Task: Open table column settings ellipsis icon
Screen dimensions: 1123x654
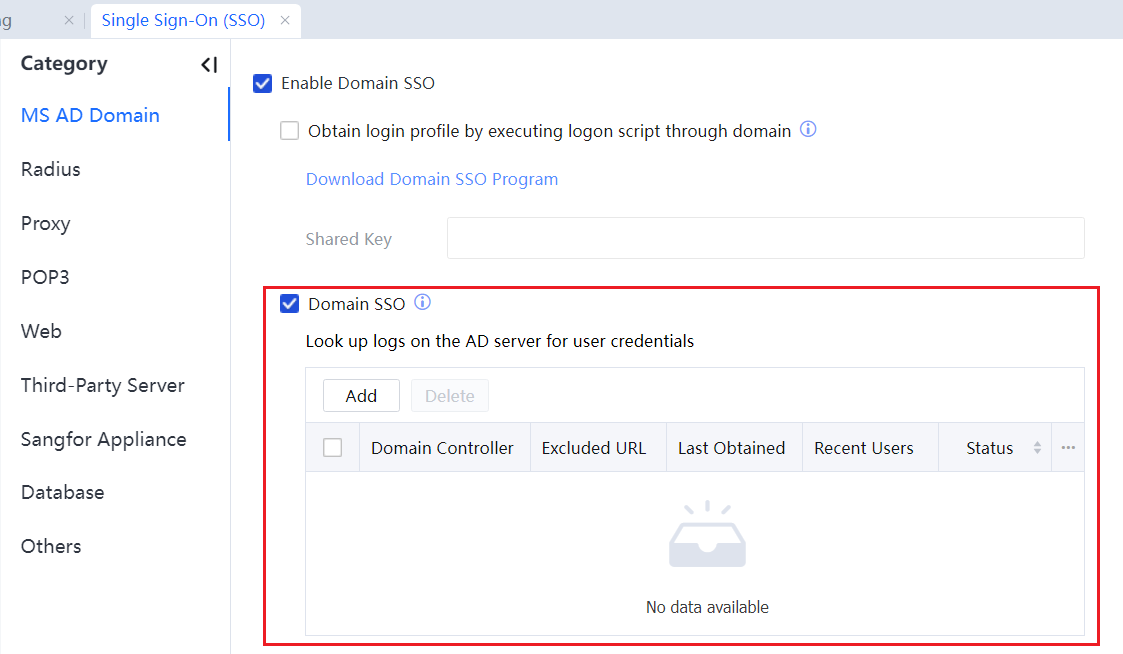Action: point(1068,448)
